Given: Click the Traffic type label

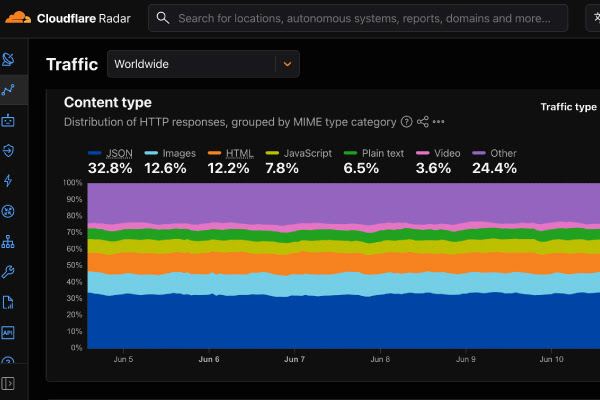Looking at the screenshot, I should [568, 107].
